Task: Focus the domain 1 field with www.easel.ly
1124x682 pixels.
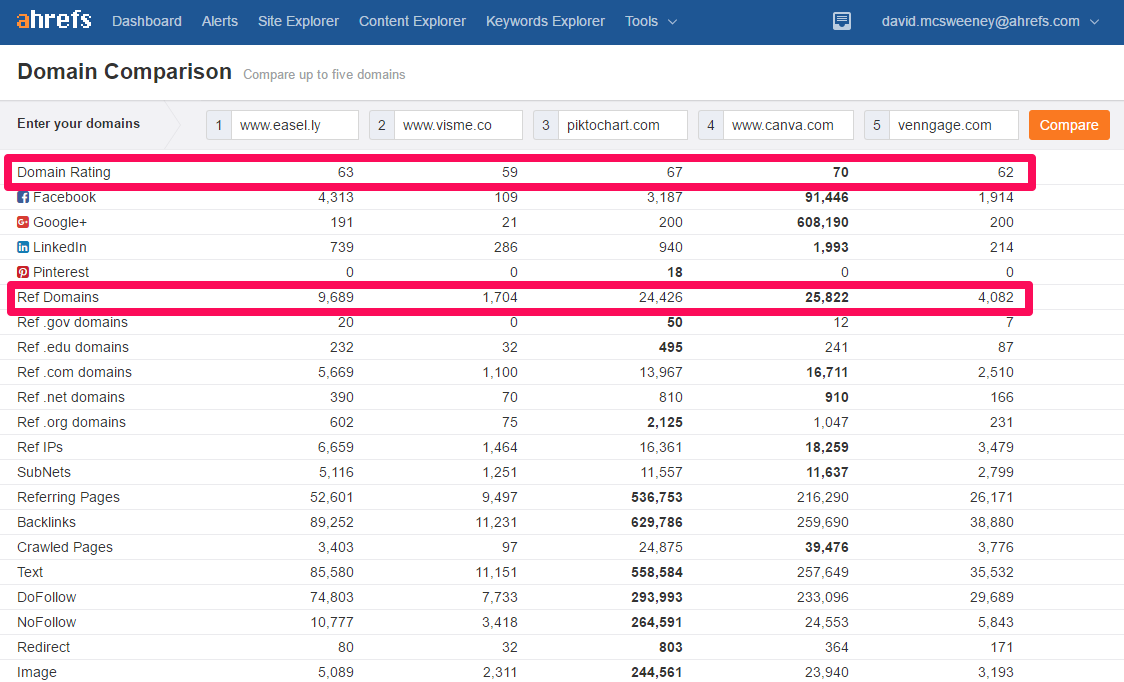Action: [x=295, y=125]
